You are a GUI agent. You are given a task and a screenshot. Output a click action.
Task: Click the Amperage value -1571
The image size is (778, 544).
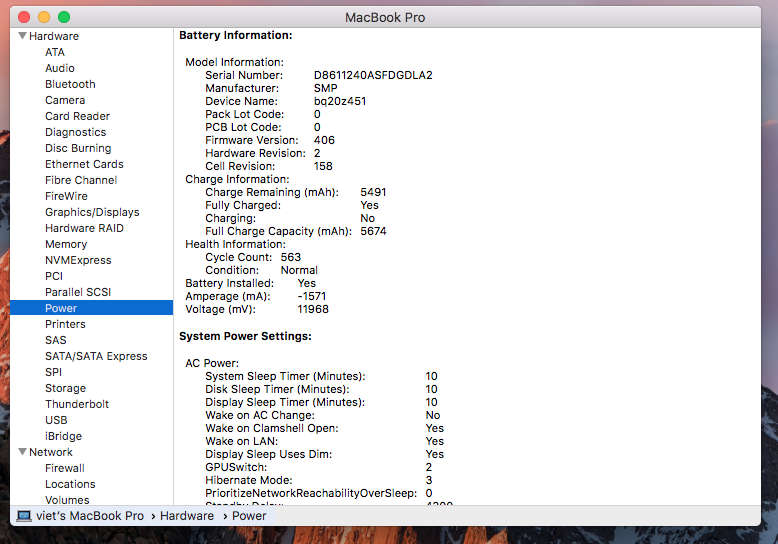coord(312,296)
